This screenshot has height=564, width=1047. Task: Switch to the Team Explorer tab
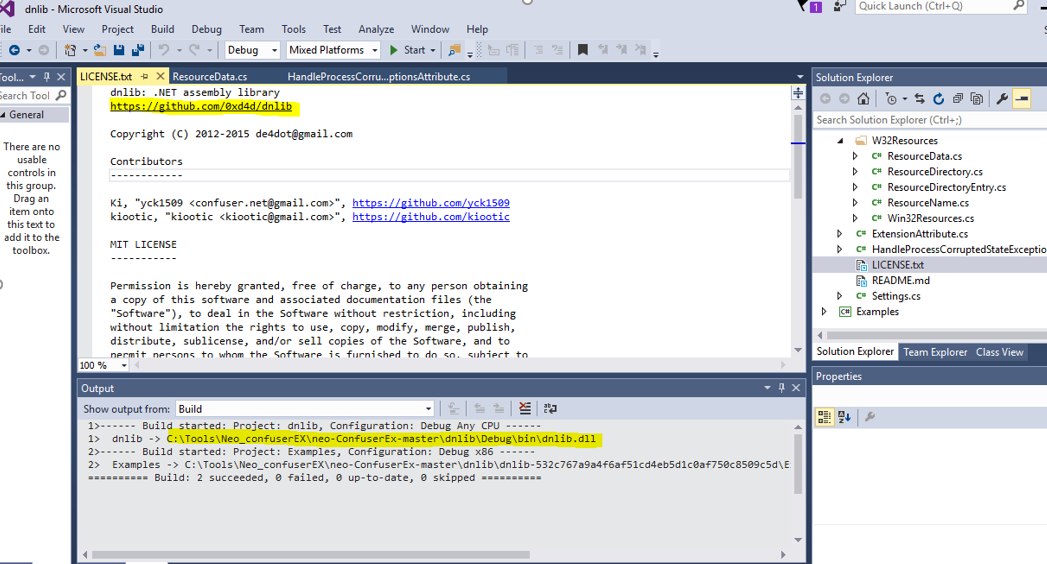pyautogui.click(x=935, y=352)
